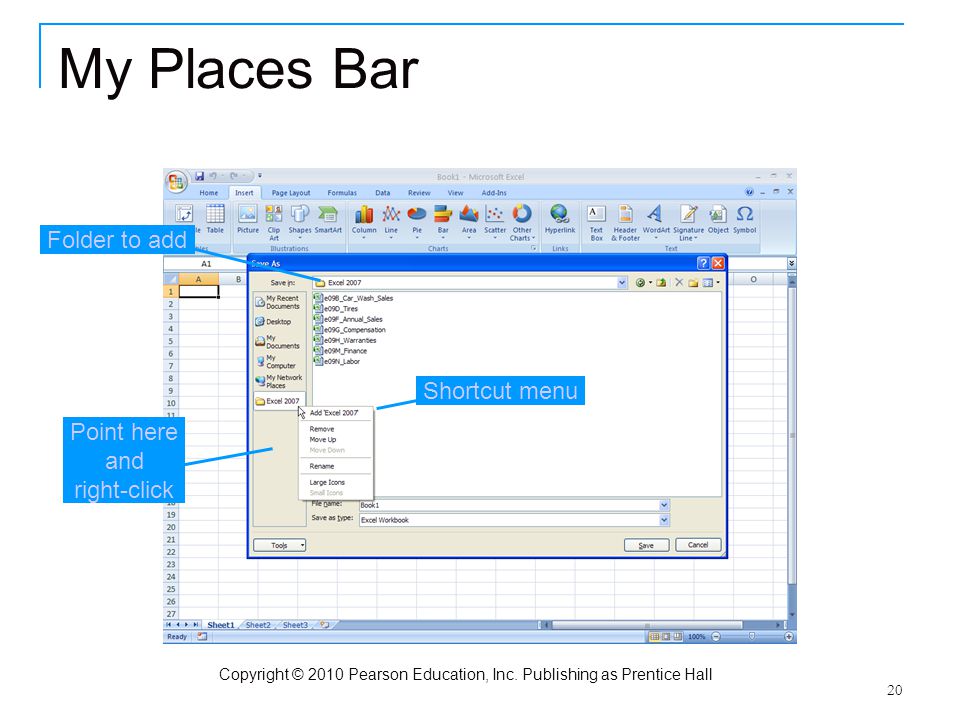This screenshot has width=960, height=720.
Task: Open the Views menu in Save As dialog
Action: click(710, 282)
